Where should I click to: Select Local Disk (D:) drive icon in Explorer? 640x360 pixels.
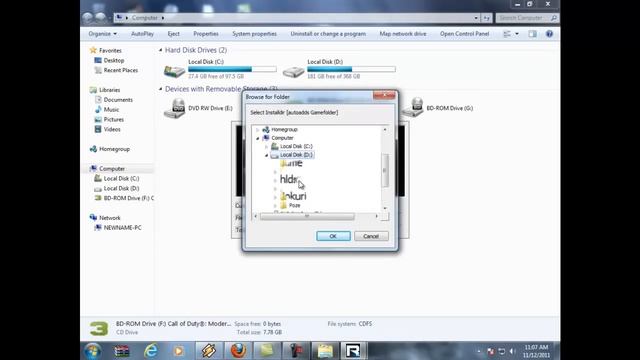(293, 72)
